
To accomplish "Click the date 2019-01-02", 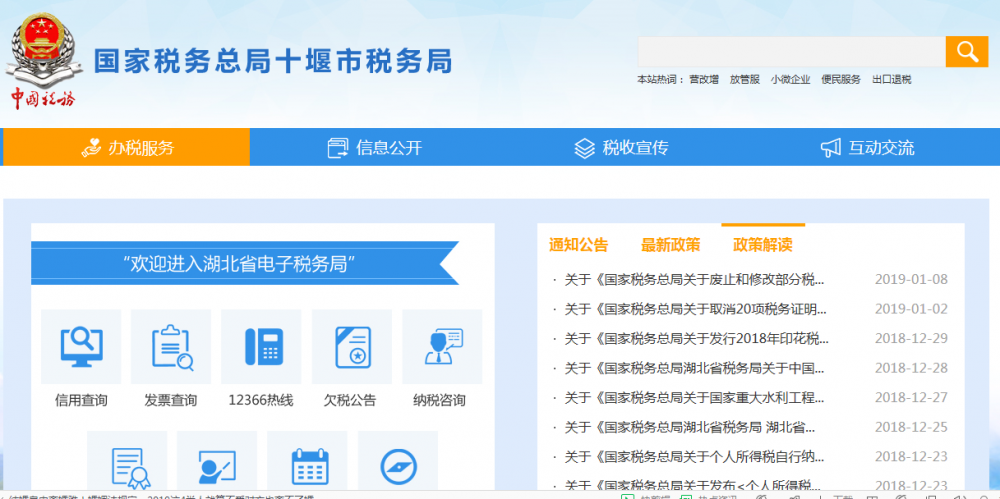I will click(x=911, y=309).
